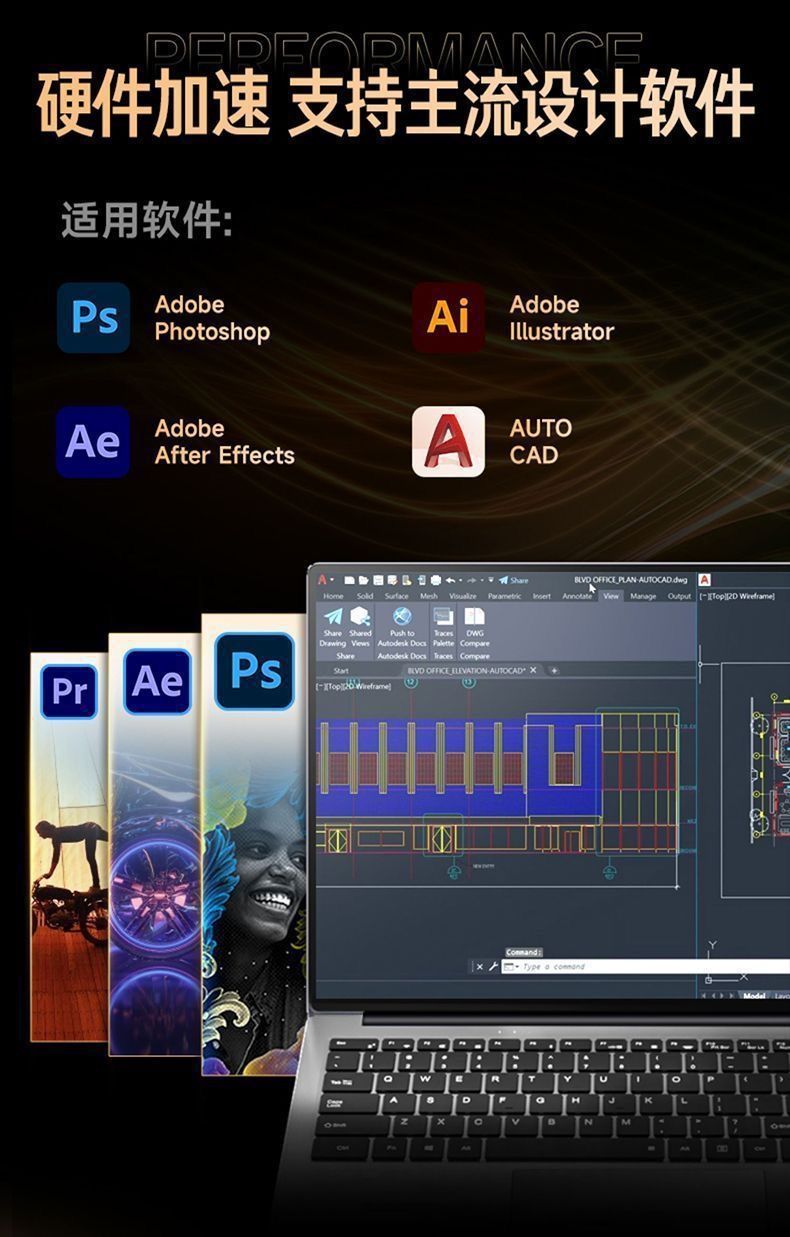The image size is (790, 1237).
Task: Close the BLVD OFFICE_ELEVATION-AUTOCAD file tab
Action: [533, 670]
